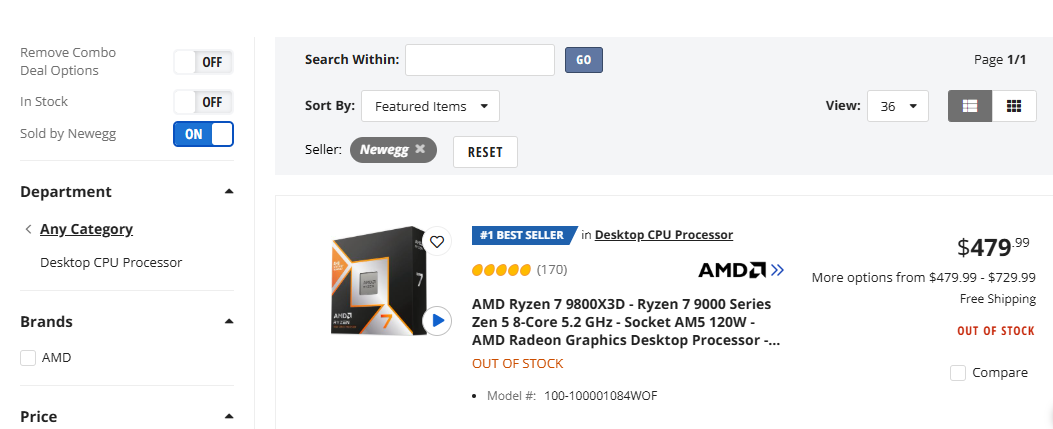
Task: Click the Search Within text field
Action: tap(479, 60)
